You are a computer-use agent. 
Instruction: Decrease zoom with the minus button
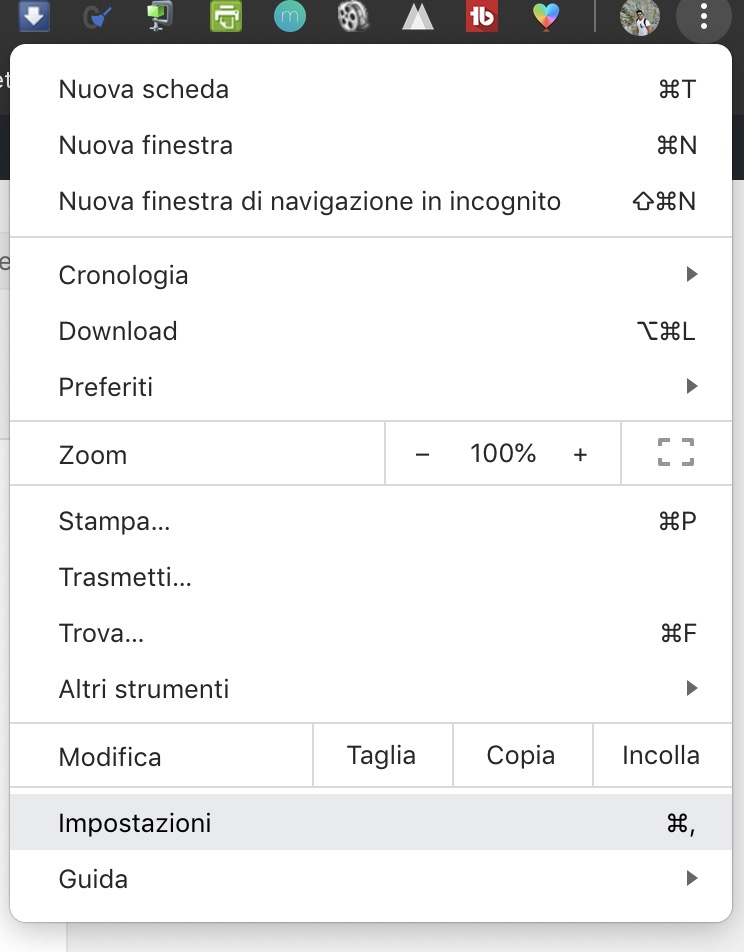[x=422, y=455]
